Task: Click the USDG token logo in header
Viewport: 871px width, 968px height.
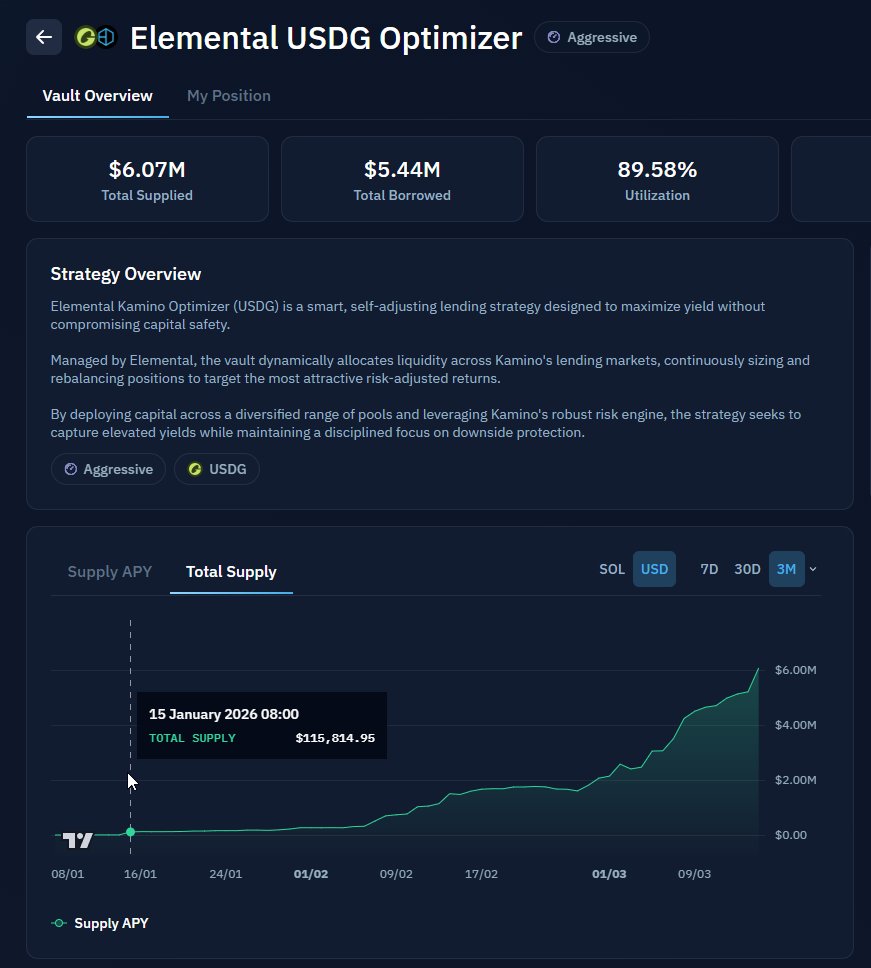Action: [86, 37]
